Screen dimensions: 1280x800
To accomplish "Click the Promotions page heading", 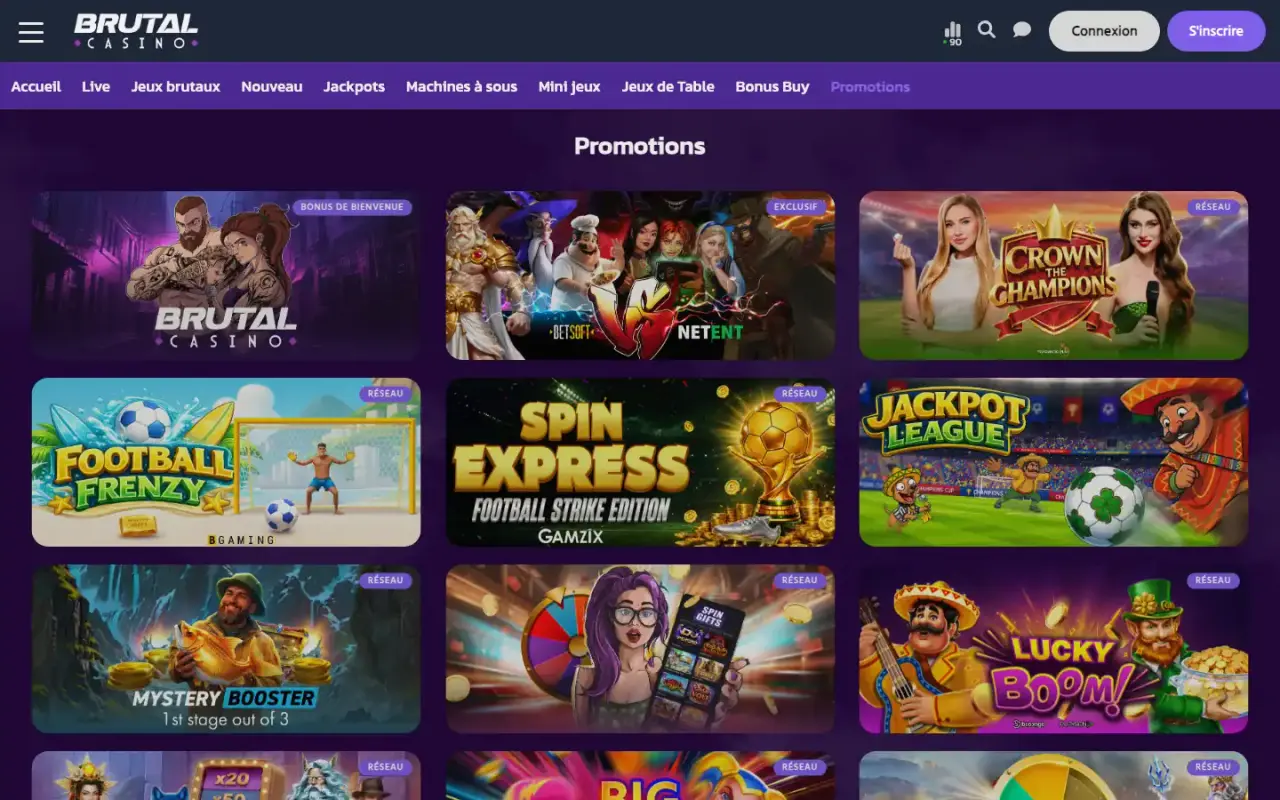I will pyautogui.click(x=640, y=146).
